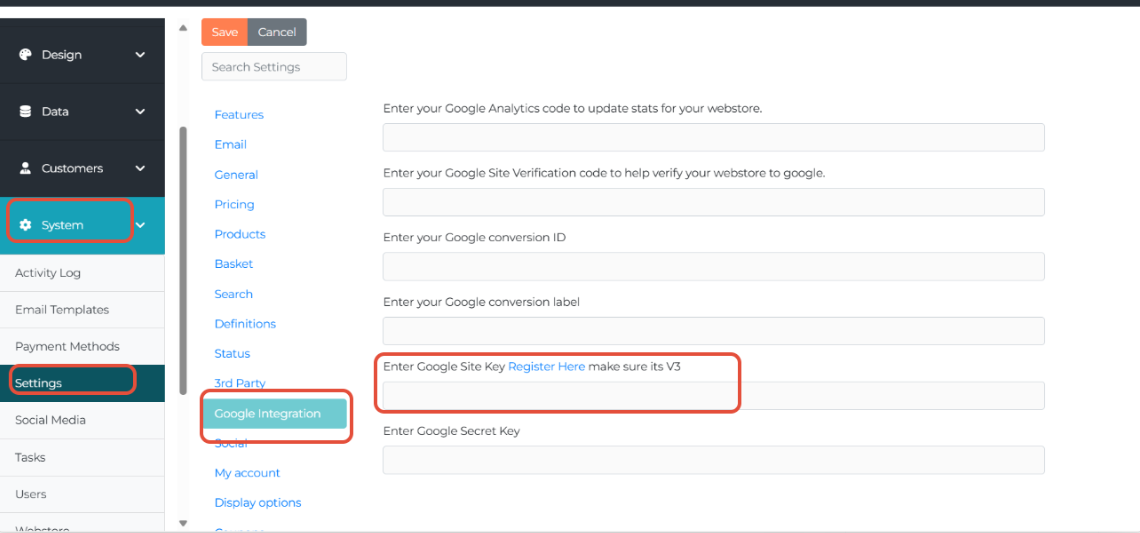
Task: Open the Register Here link
Action: [x=546, y=366]
